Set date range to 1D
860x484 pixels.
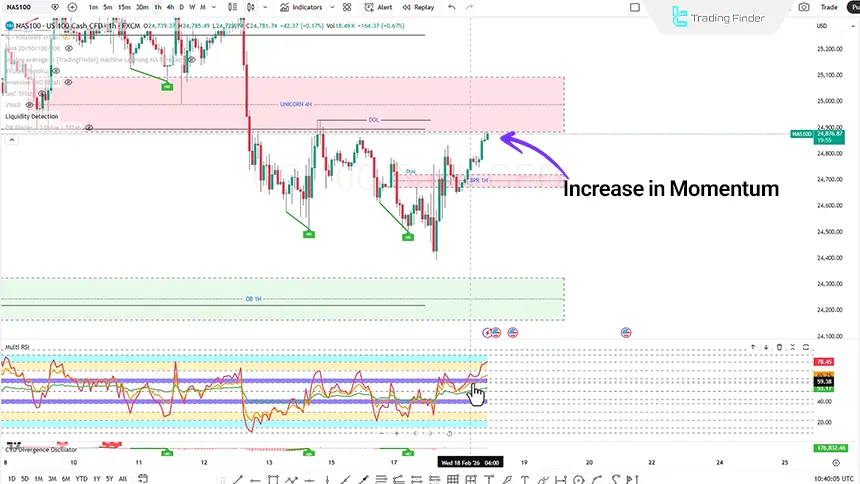[12, 479]
